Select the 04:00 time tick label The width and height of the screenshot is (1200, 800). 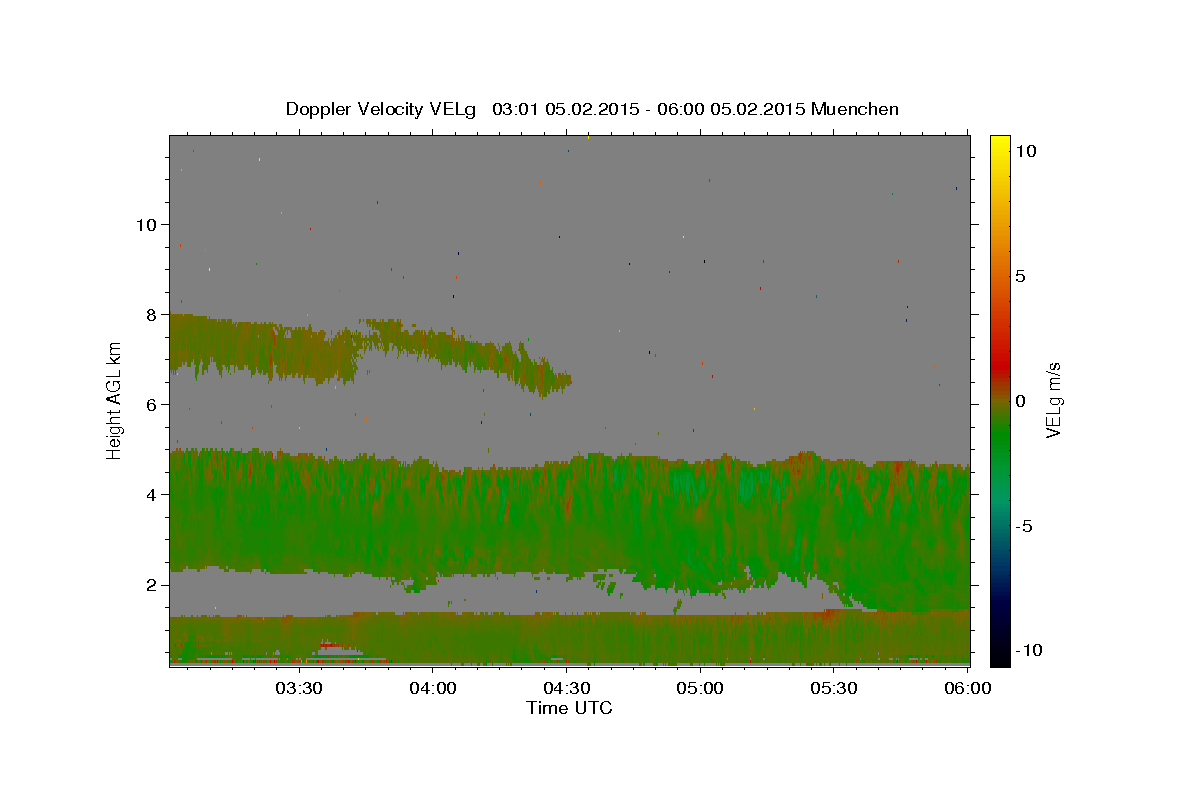432,688
